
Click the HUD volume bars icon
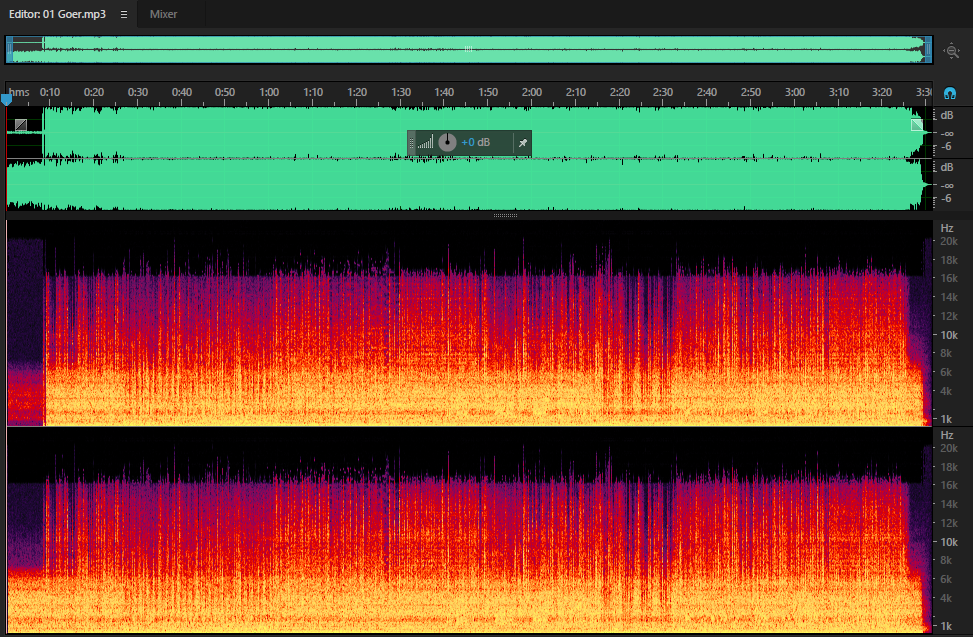tap(425, 143)
